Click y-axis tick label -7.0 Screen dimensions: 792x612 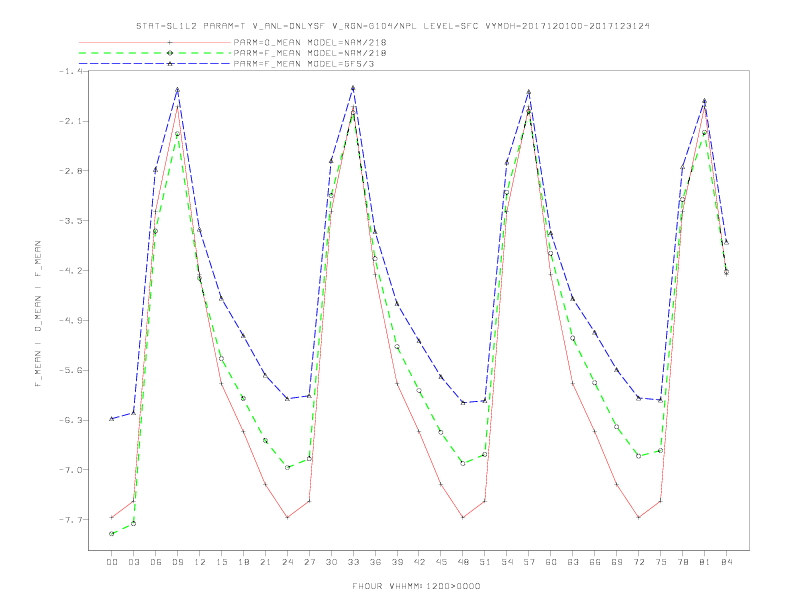[71, 470]
